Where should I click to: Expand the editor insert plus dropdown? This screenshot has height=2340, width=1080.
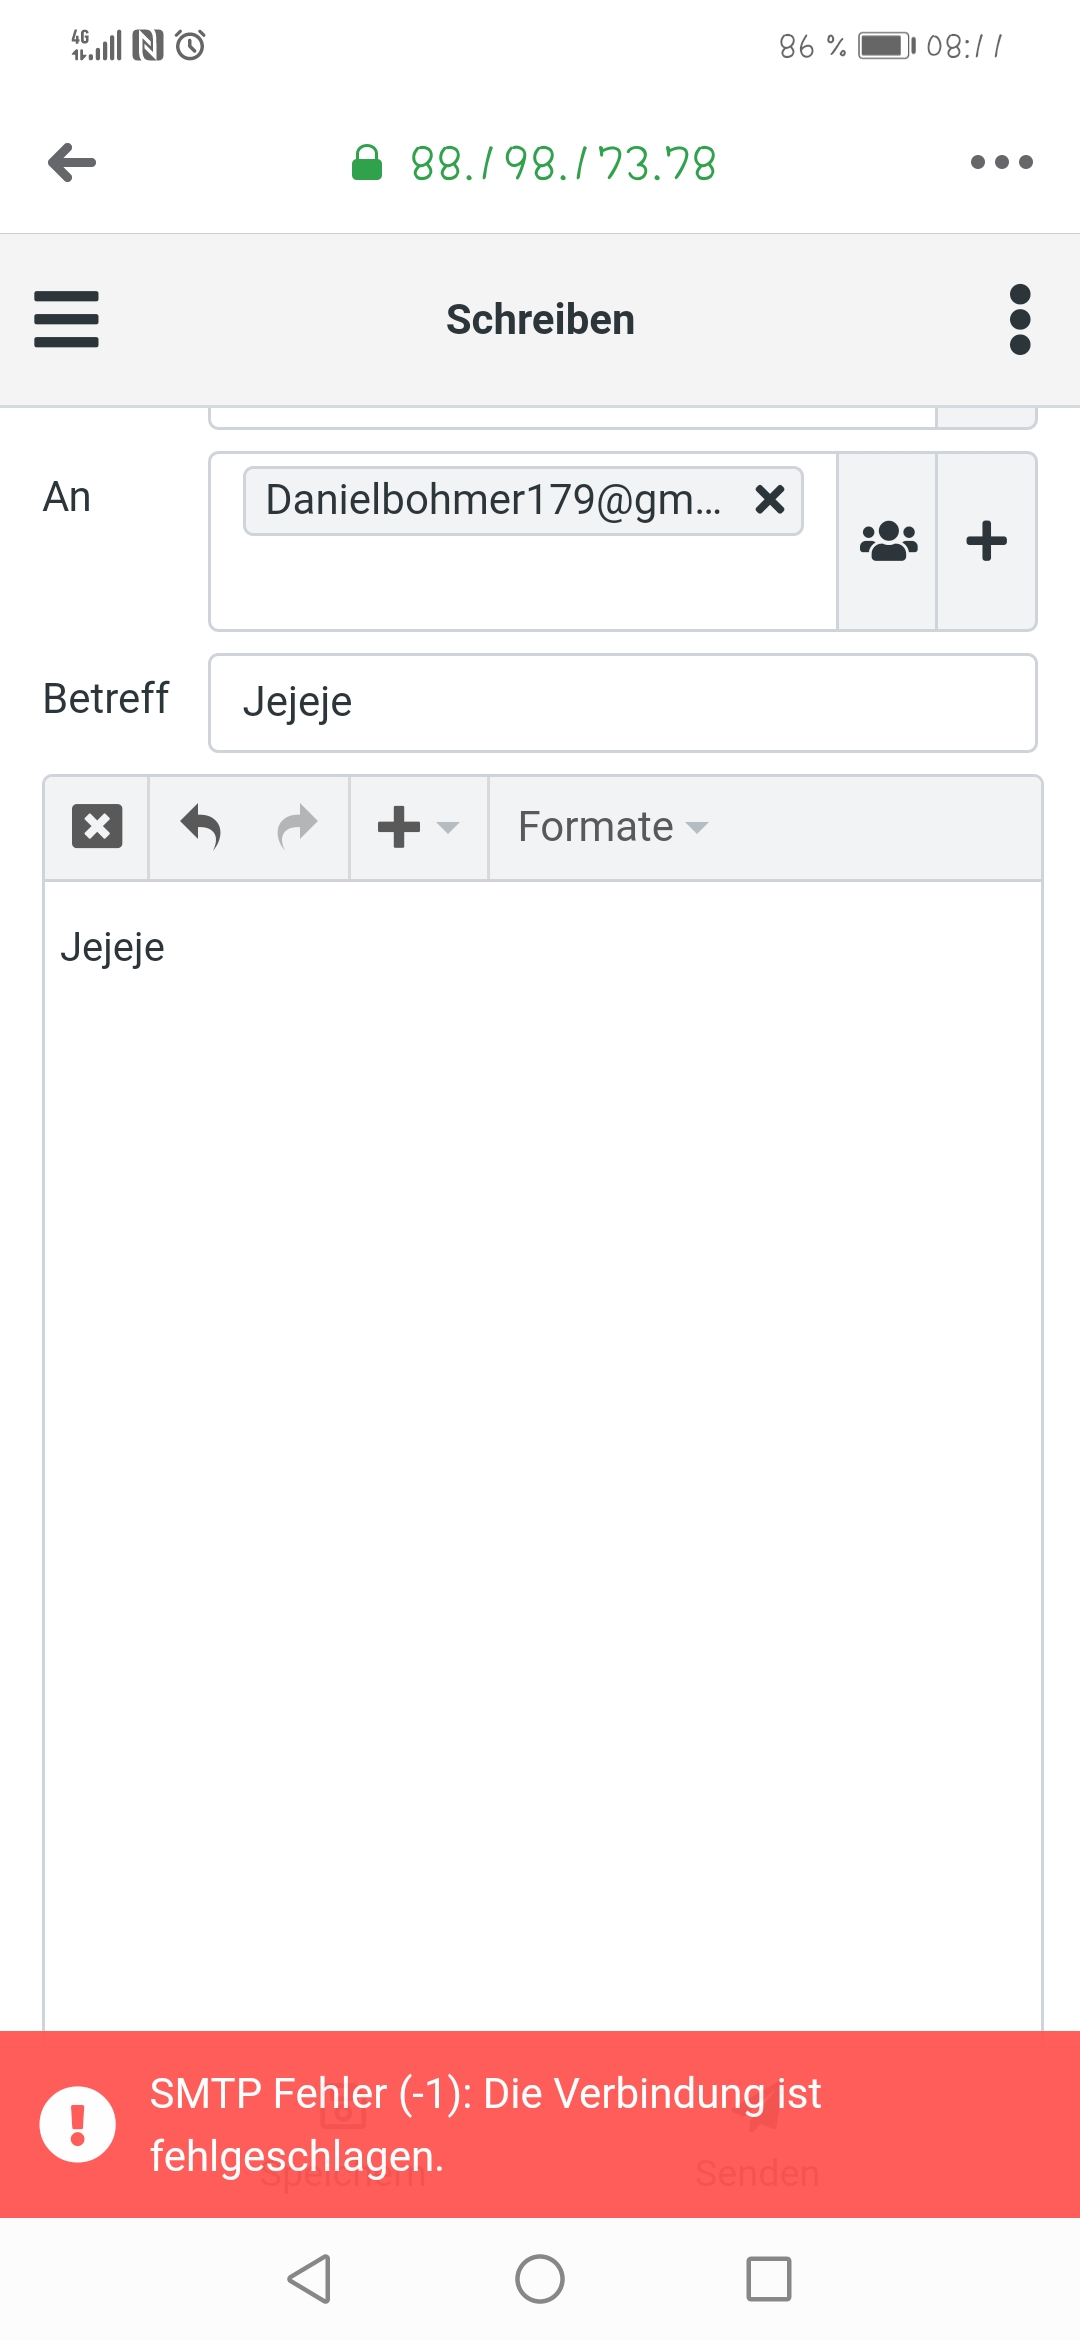click(418, 827)
